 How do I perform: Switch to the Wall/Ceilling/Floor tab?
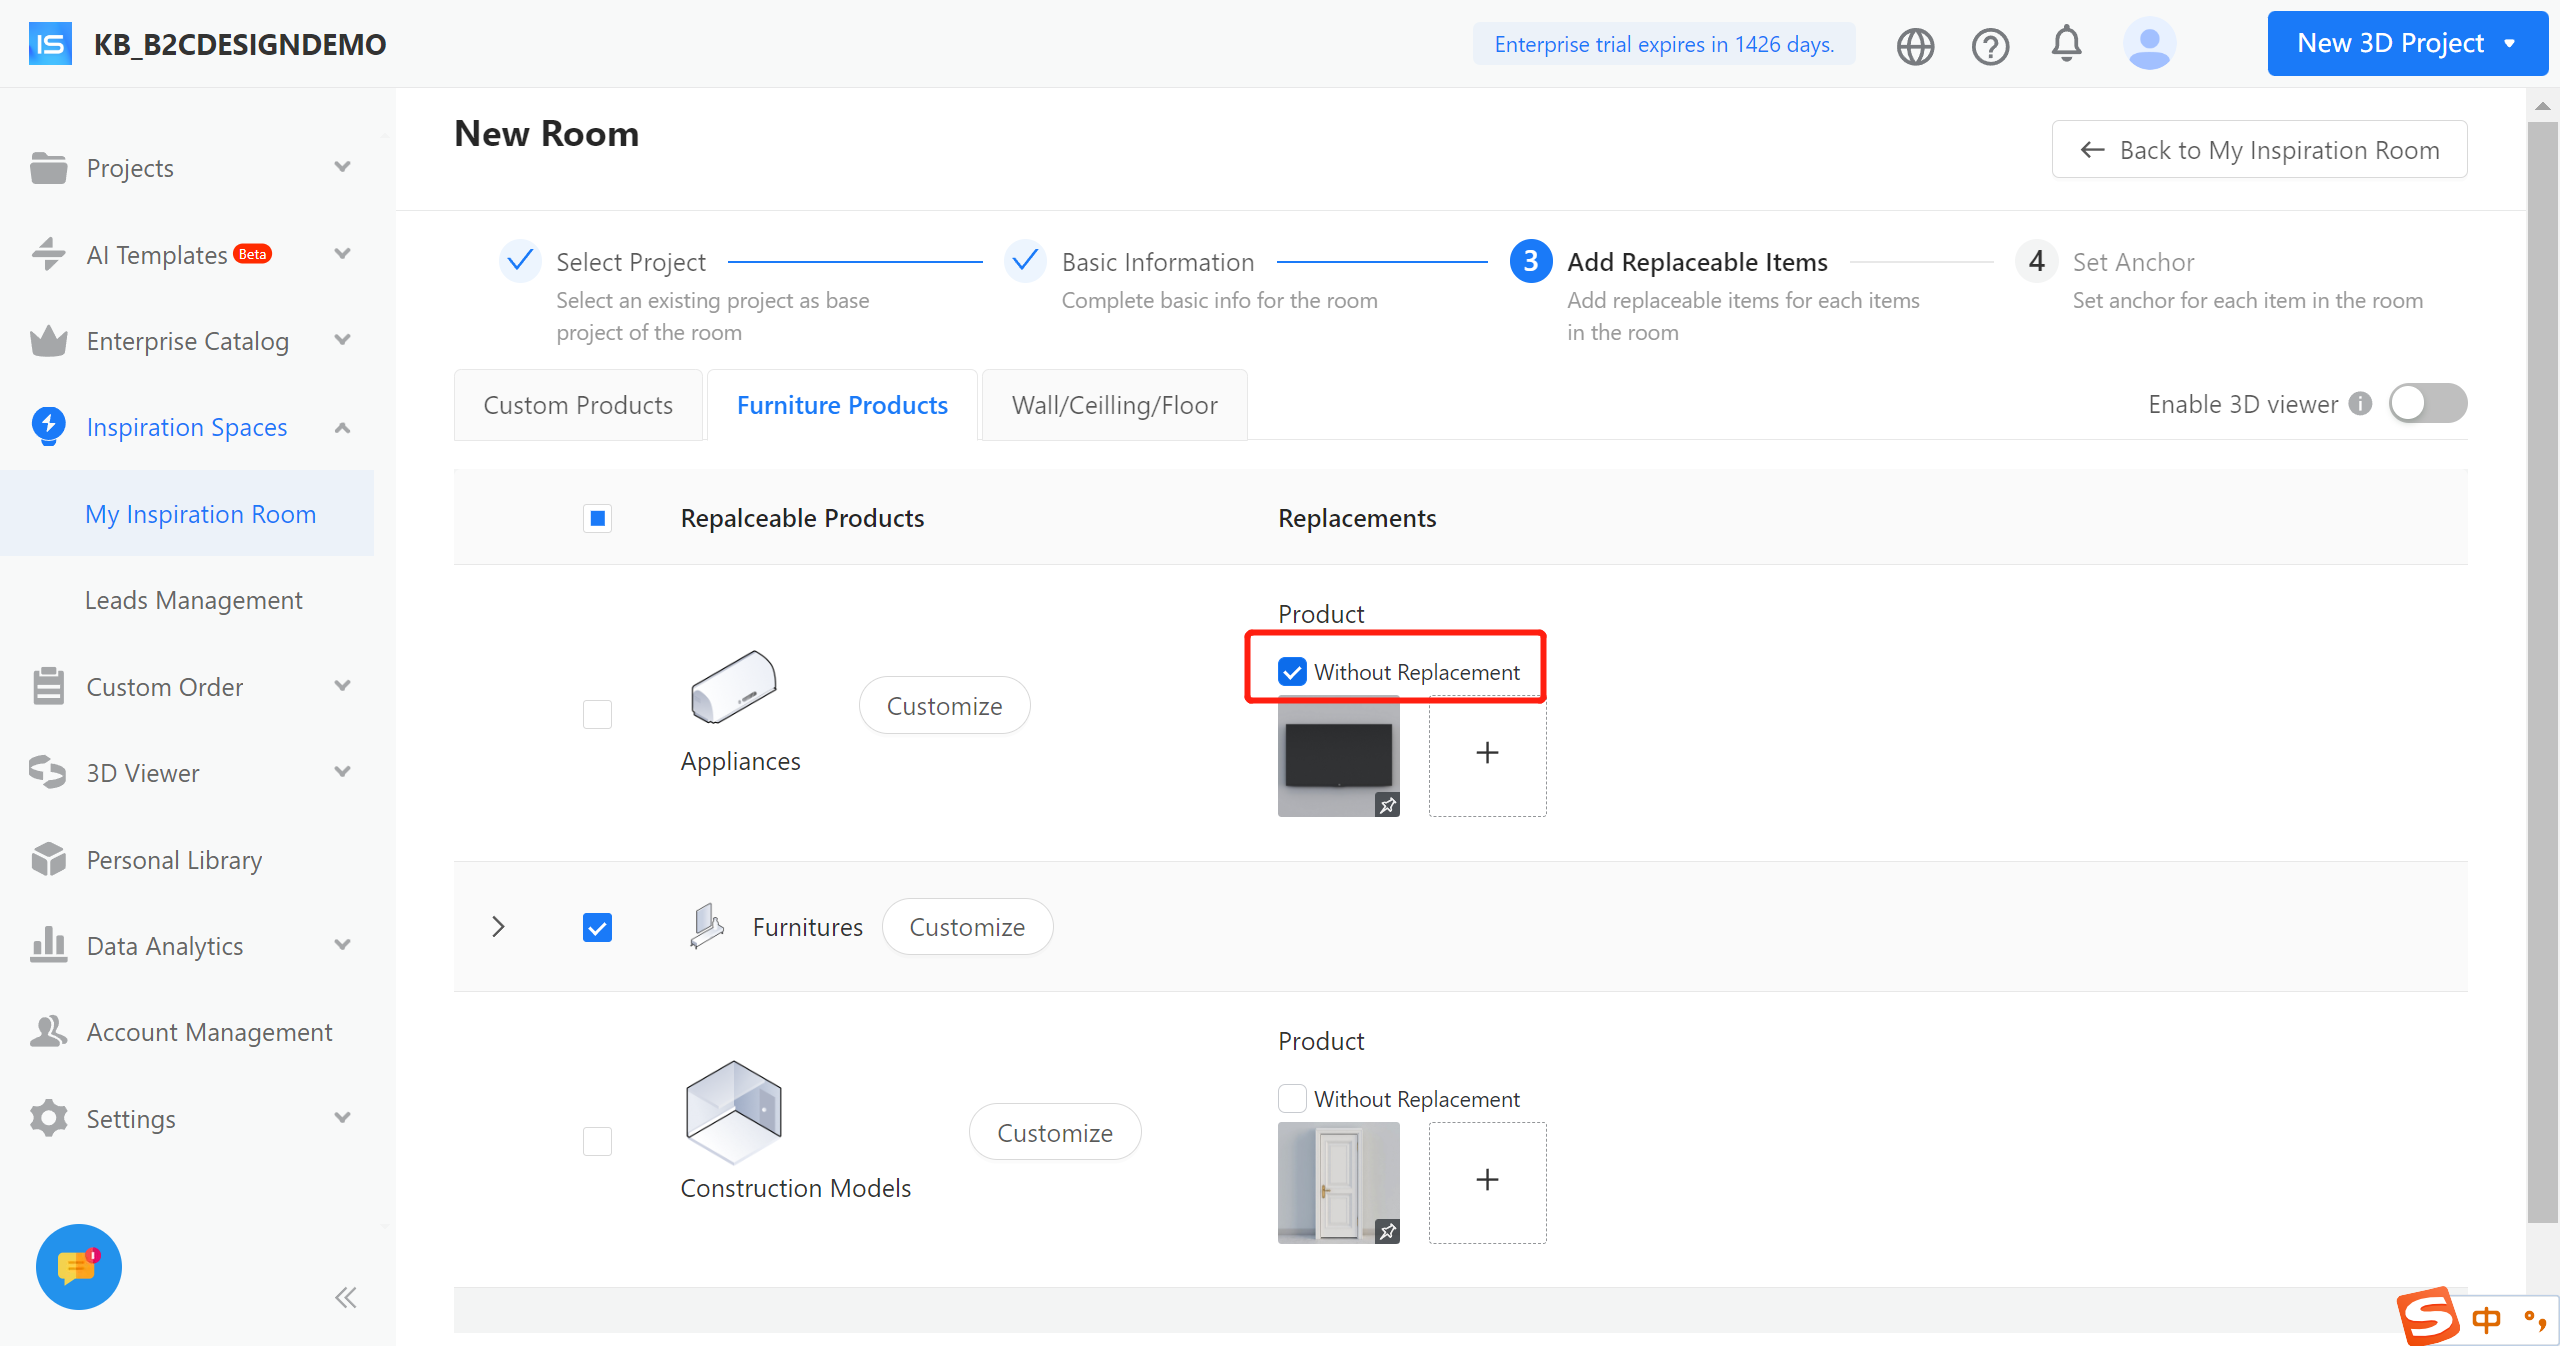pos(1114,405)
